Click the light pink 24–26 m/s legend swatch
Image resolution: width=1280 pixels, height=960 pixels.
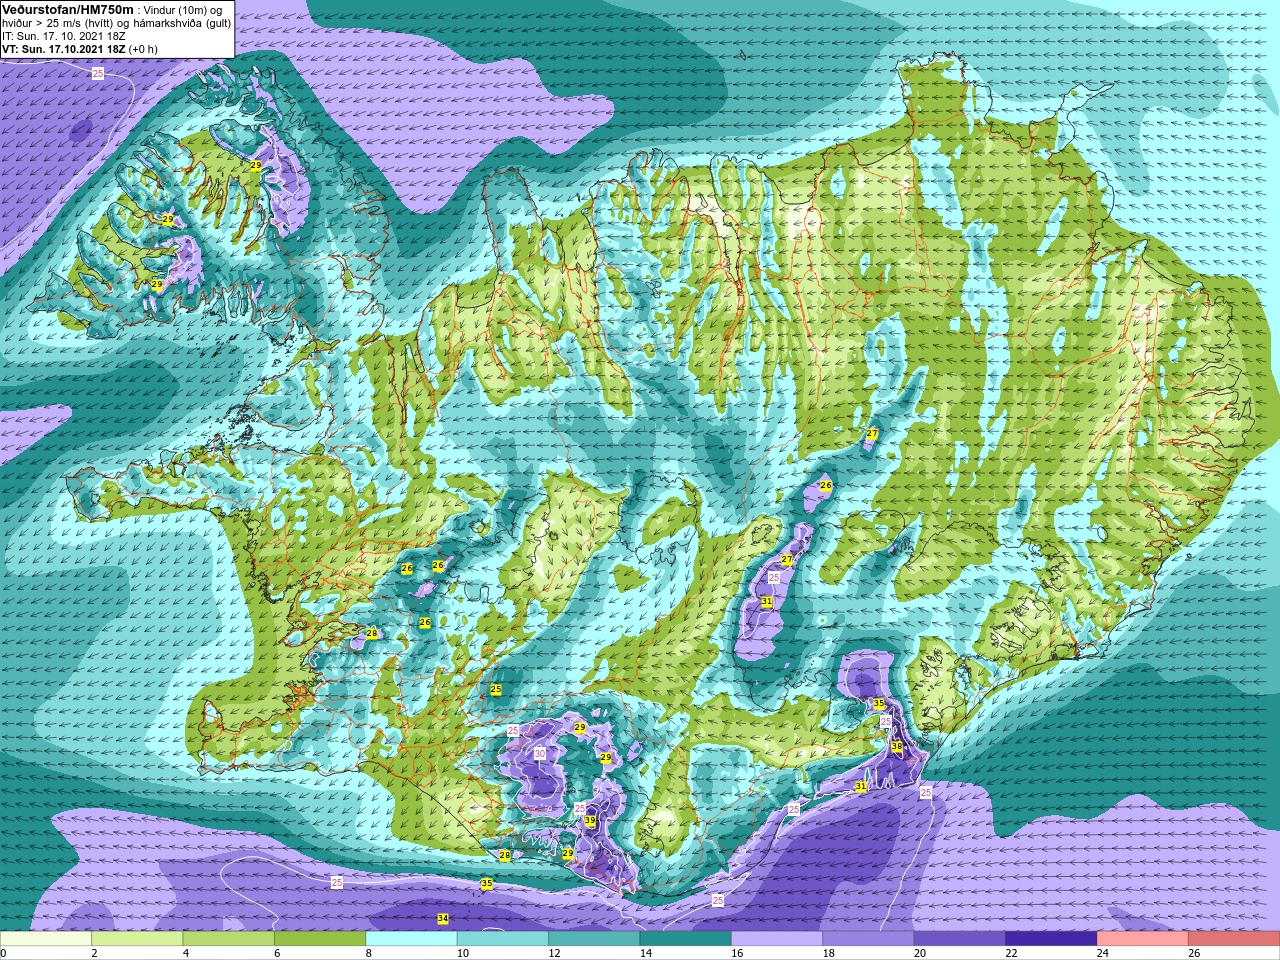(x=1142, y=939)
